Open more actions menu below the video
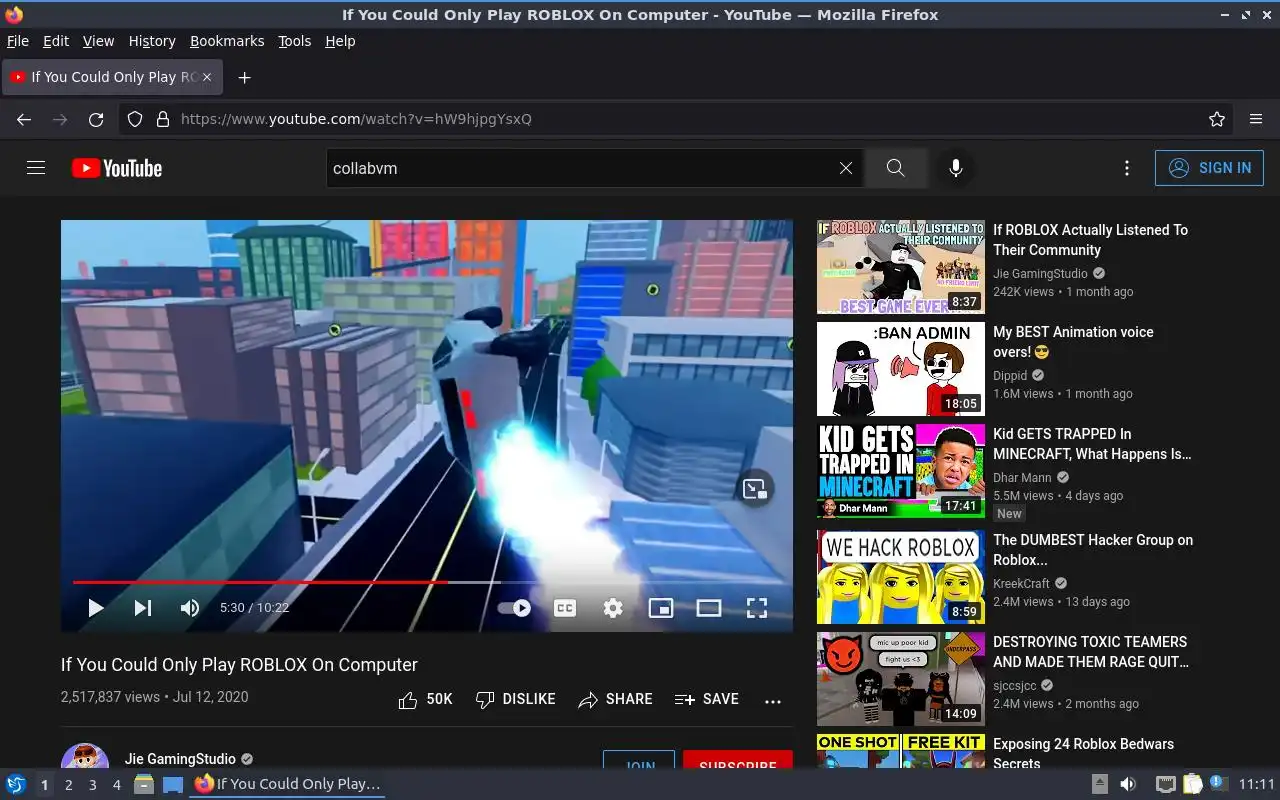This screenshot has width=1280, height=800. tap(773, 701)
